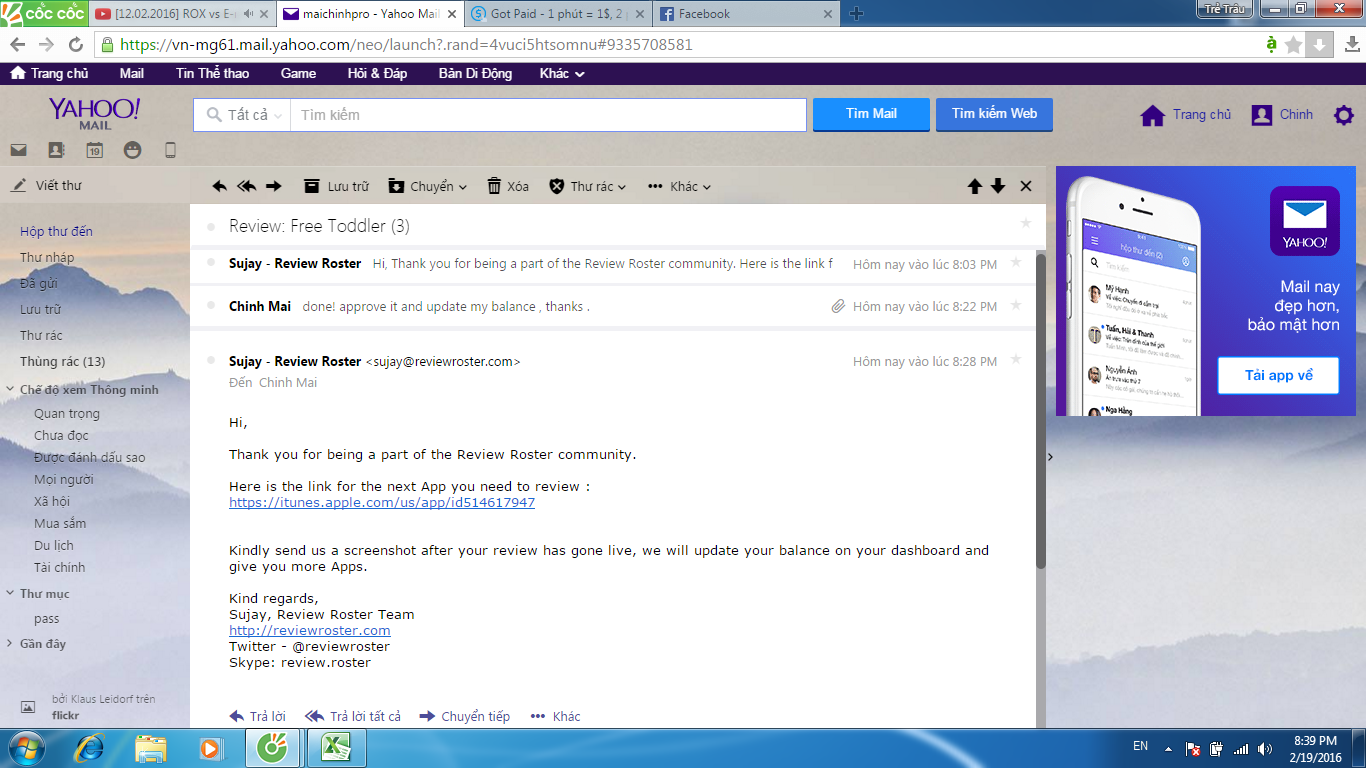Open the reviewroster.com signature link

click(x=310, y=631)
